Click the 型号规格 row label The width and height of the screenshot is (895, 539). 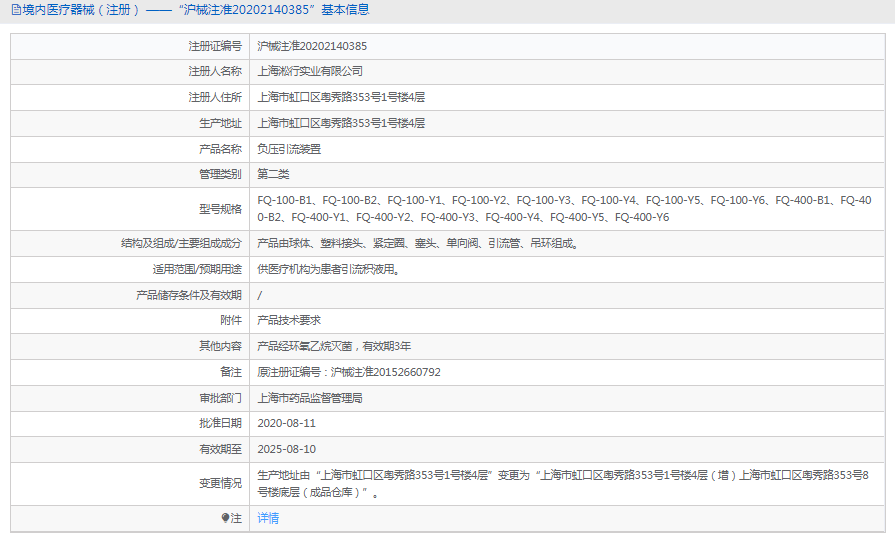coord(220,209)
